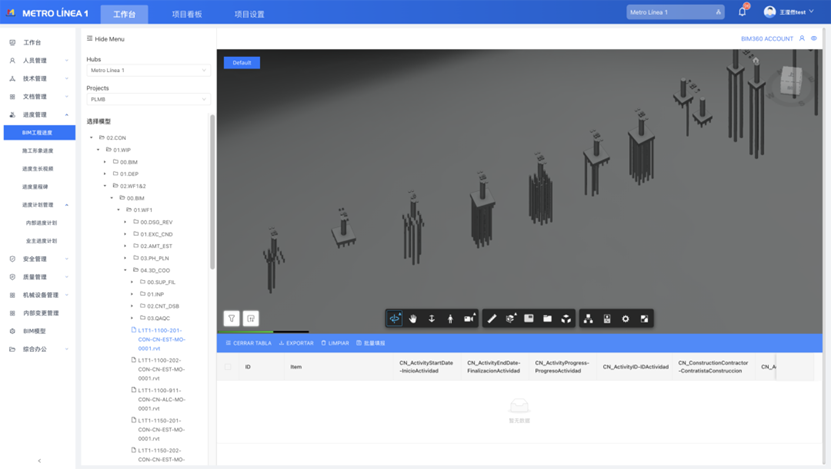This screenshot has height=469, width=831.
Task: Open the Model Browser tree icon
Action: point(588,318)
